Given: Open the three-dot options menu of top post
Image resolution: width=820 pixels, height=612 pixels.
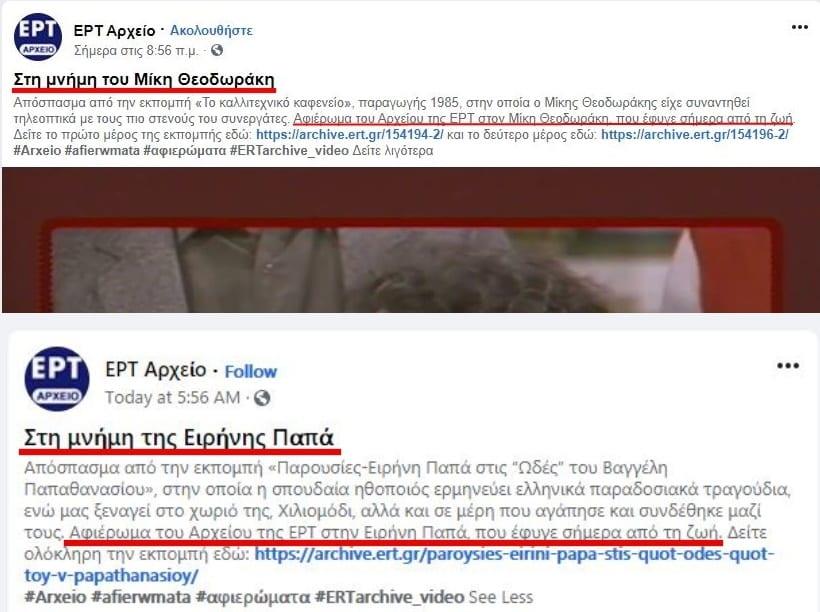Looking at the screenshot, I should pyautogui.click(x=799, y=27).
